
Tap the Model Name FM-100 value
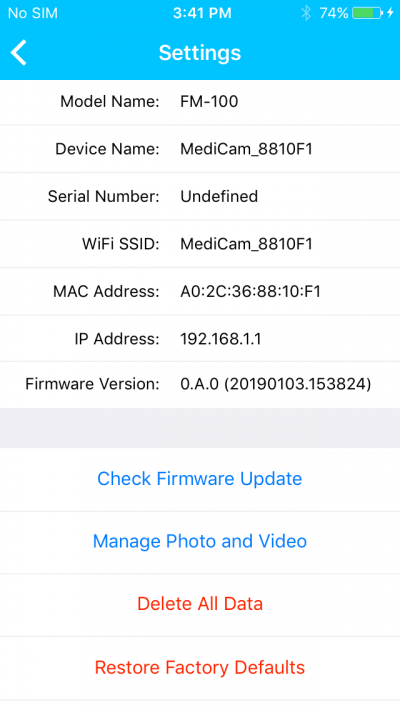coord(209,101)
